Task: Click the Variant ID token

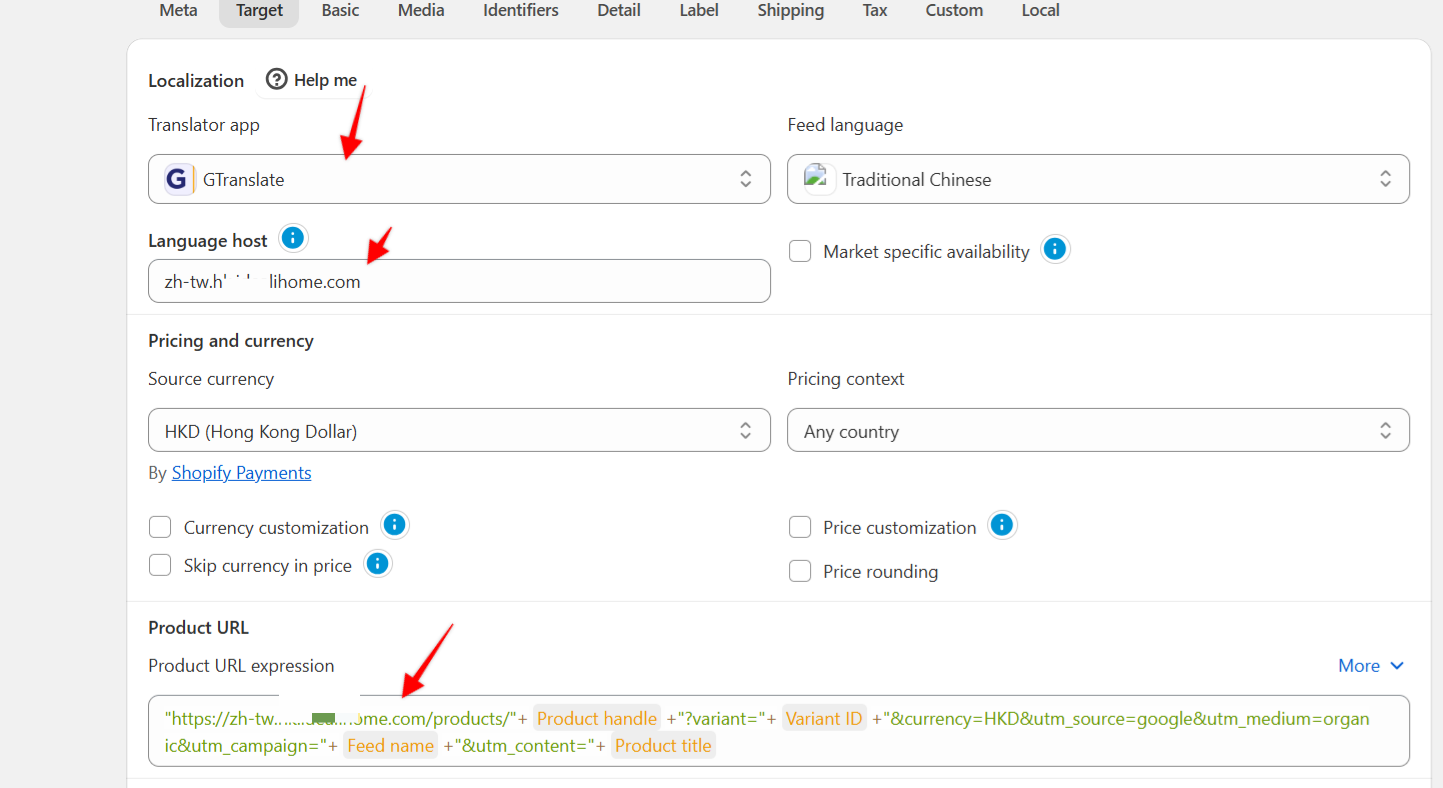Action: (x=824, y=718)
